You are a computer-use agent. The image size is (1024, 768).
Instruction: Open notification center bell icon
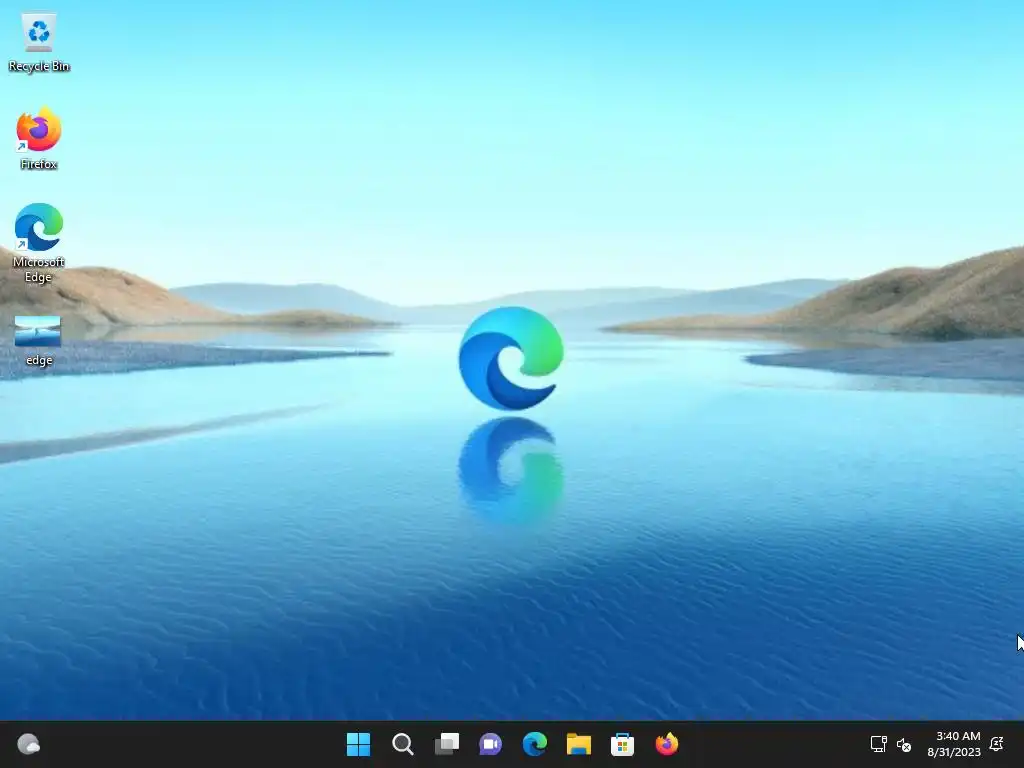pos(997,744)
